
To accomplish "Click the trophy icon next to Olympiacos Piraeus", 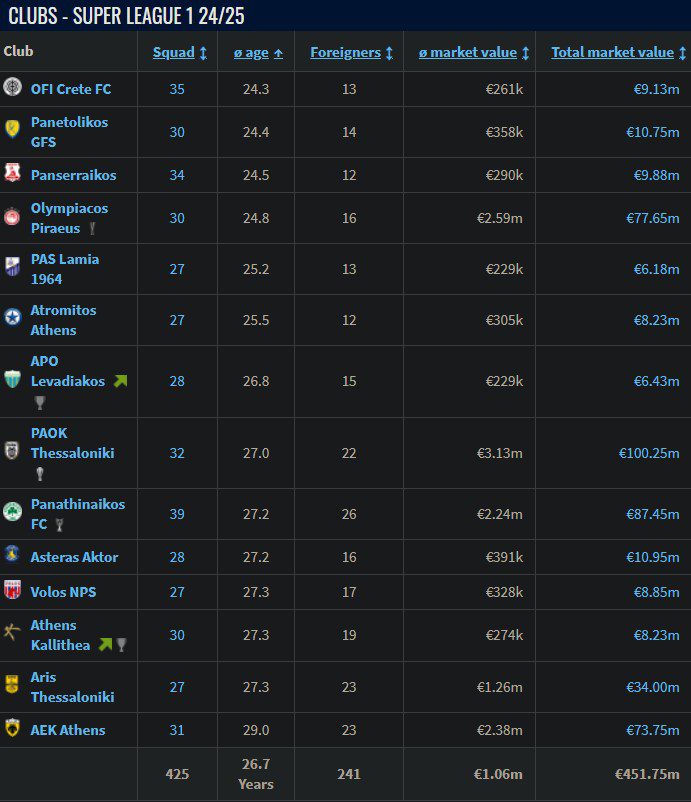I will coord(93,229).
